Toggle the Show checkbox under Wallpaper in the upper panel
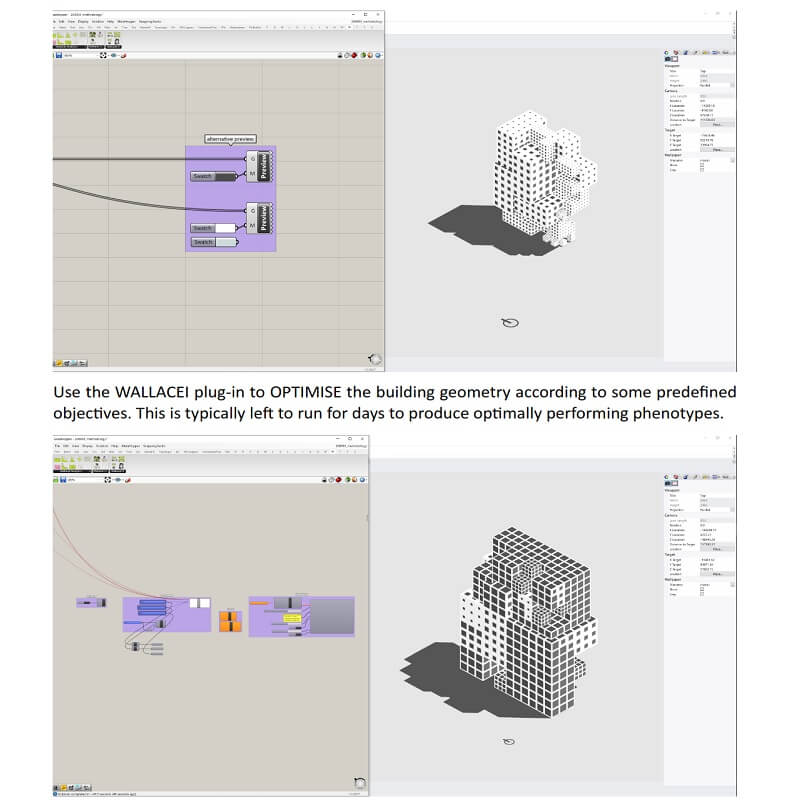Screen dimensions: 800x800 [702, 165]
